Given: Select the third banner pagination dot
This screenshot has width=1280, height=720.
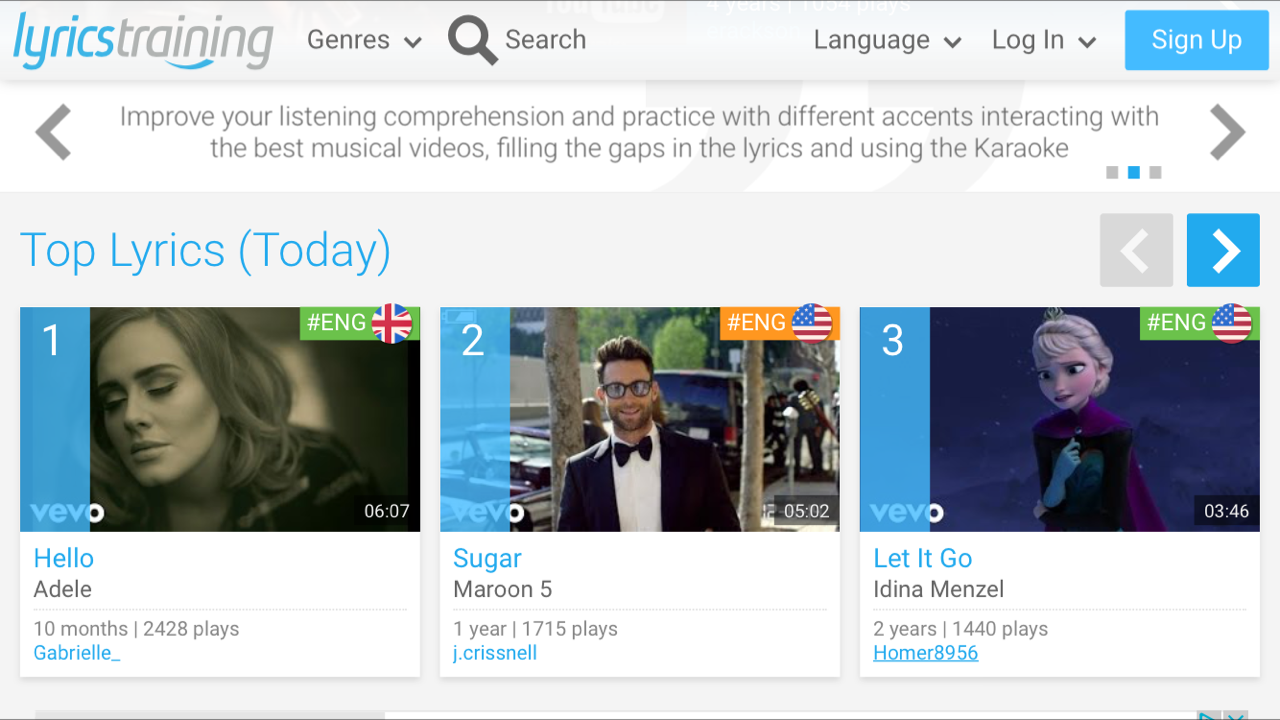Looking at the screenshot, I should (1155, 173).
